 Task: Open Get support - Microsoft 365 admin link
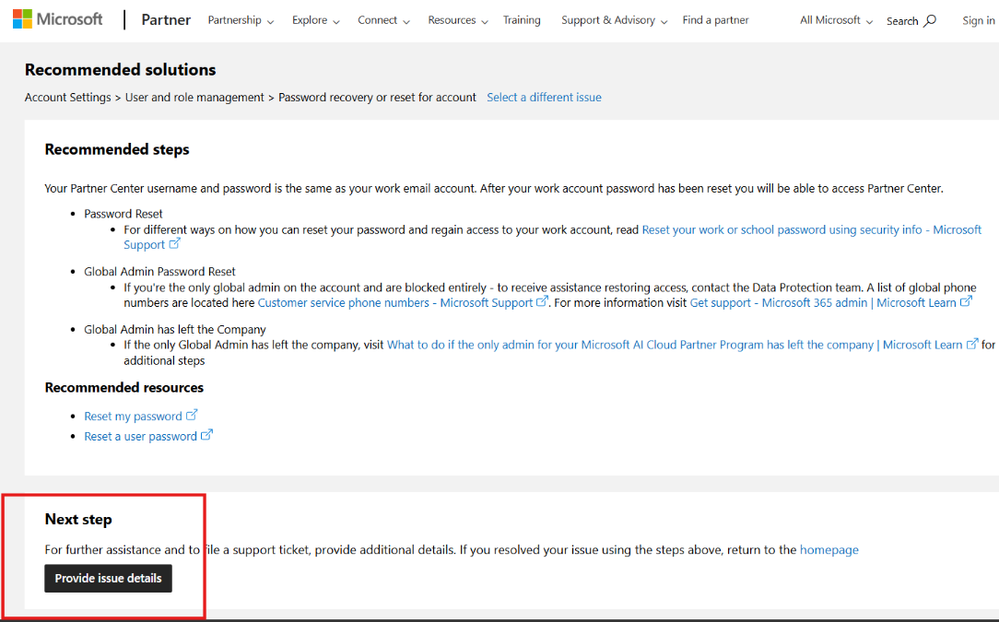click(823, 303)
